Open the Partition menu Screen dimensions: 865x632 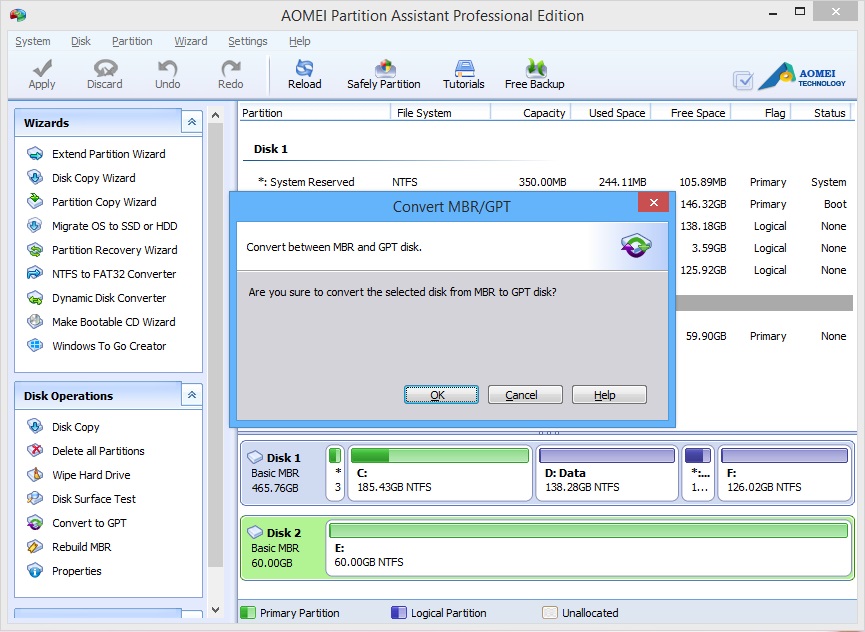[132, 41]
